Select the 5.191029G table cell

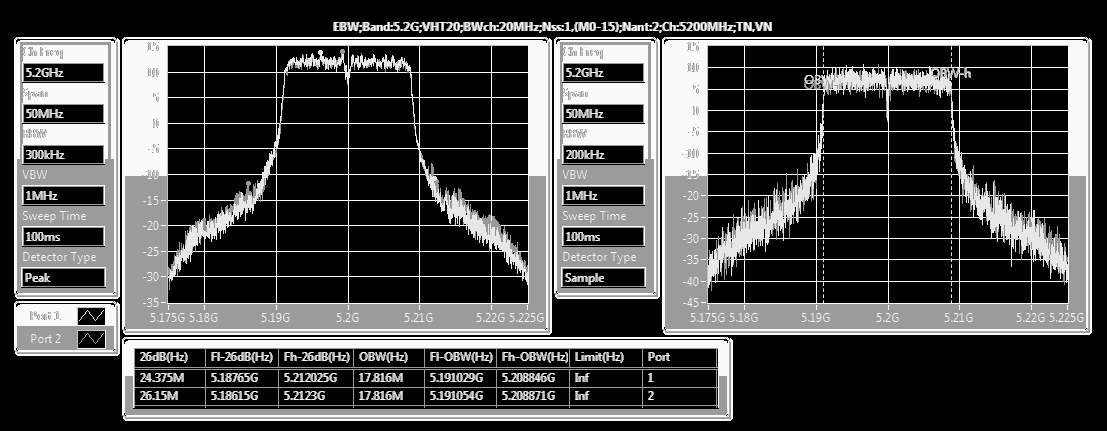[461, 378]
